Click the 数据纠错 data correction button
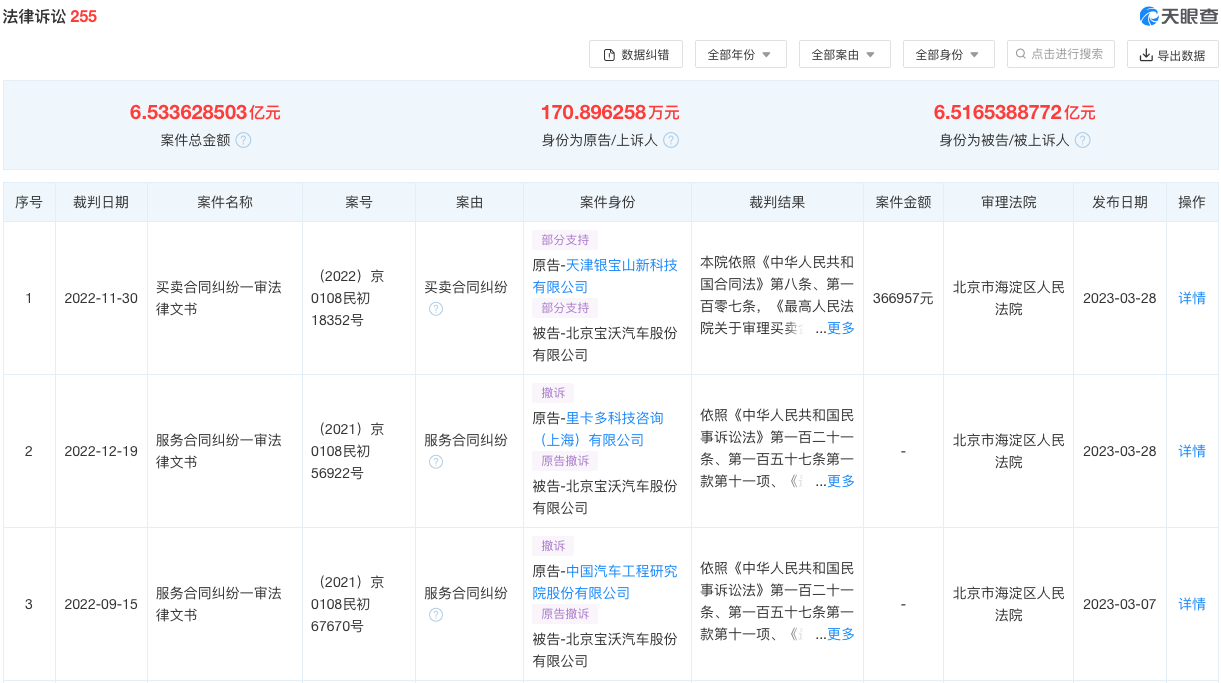The height and width of the screenshot is (683, 1221). click(x=636, y=55)
